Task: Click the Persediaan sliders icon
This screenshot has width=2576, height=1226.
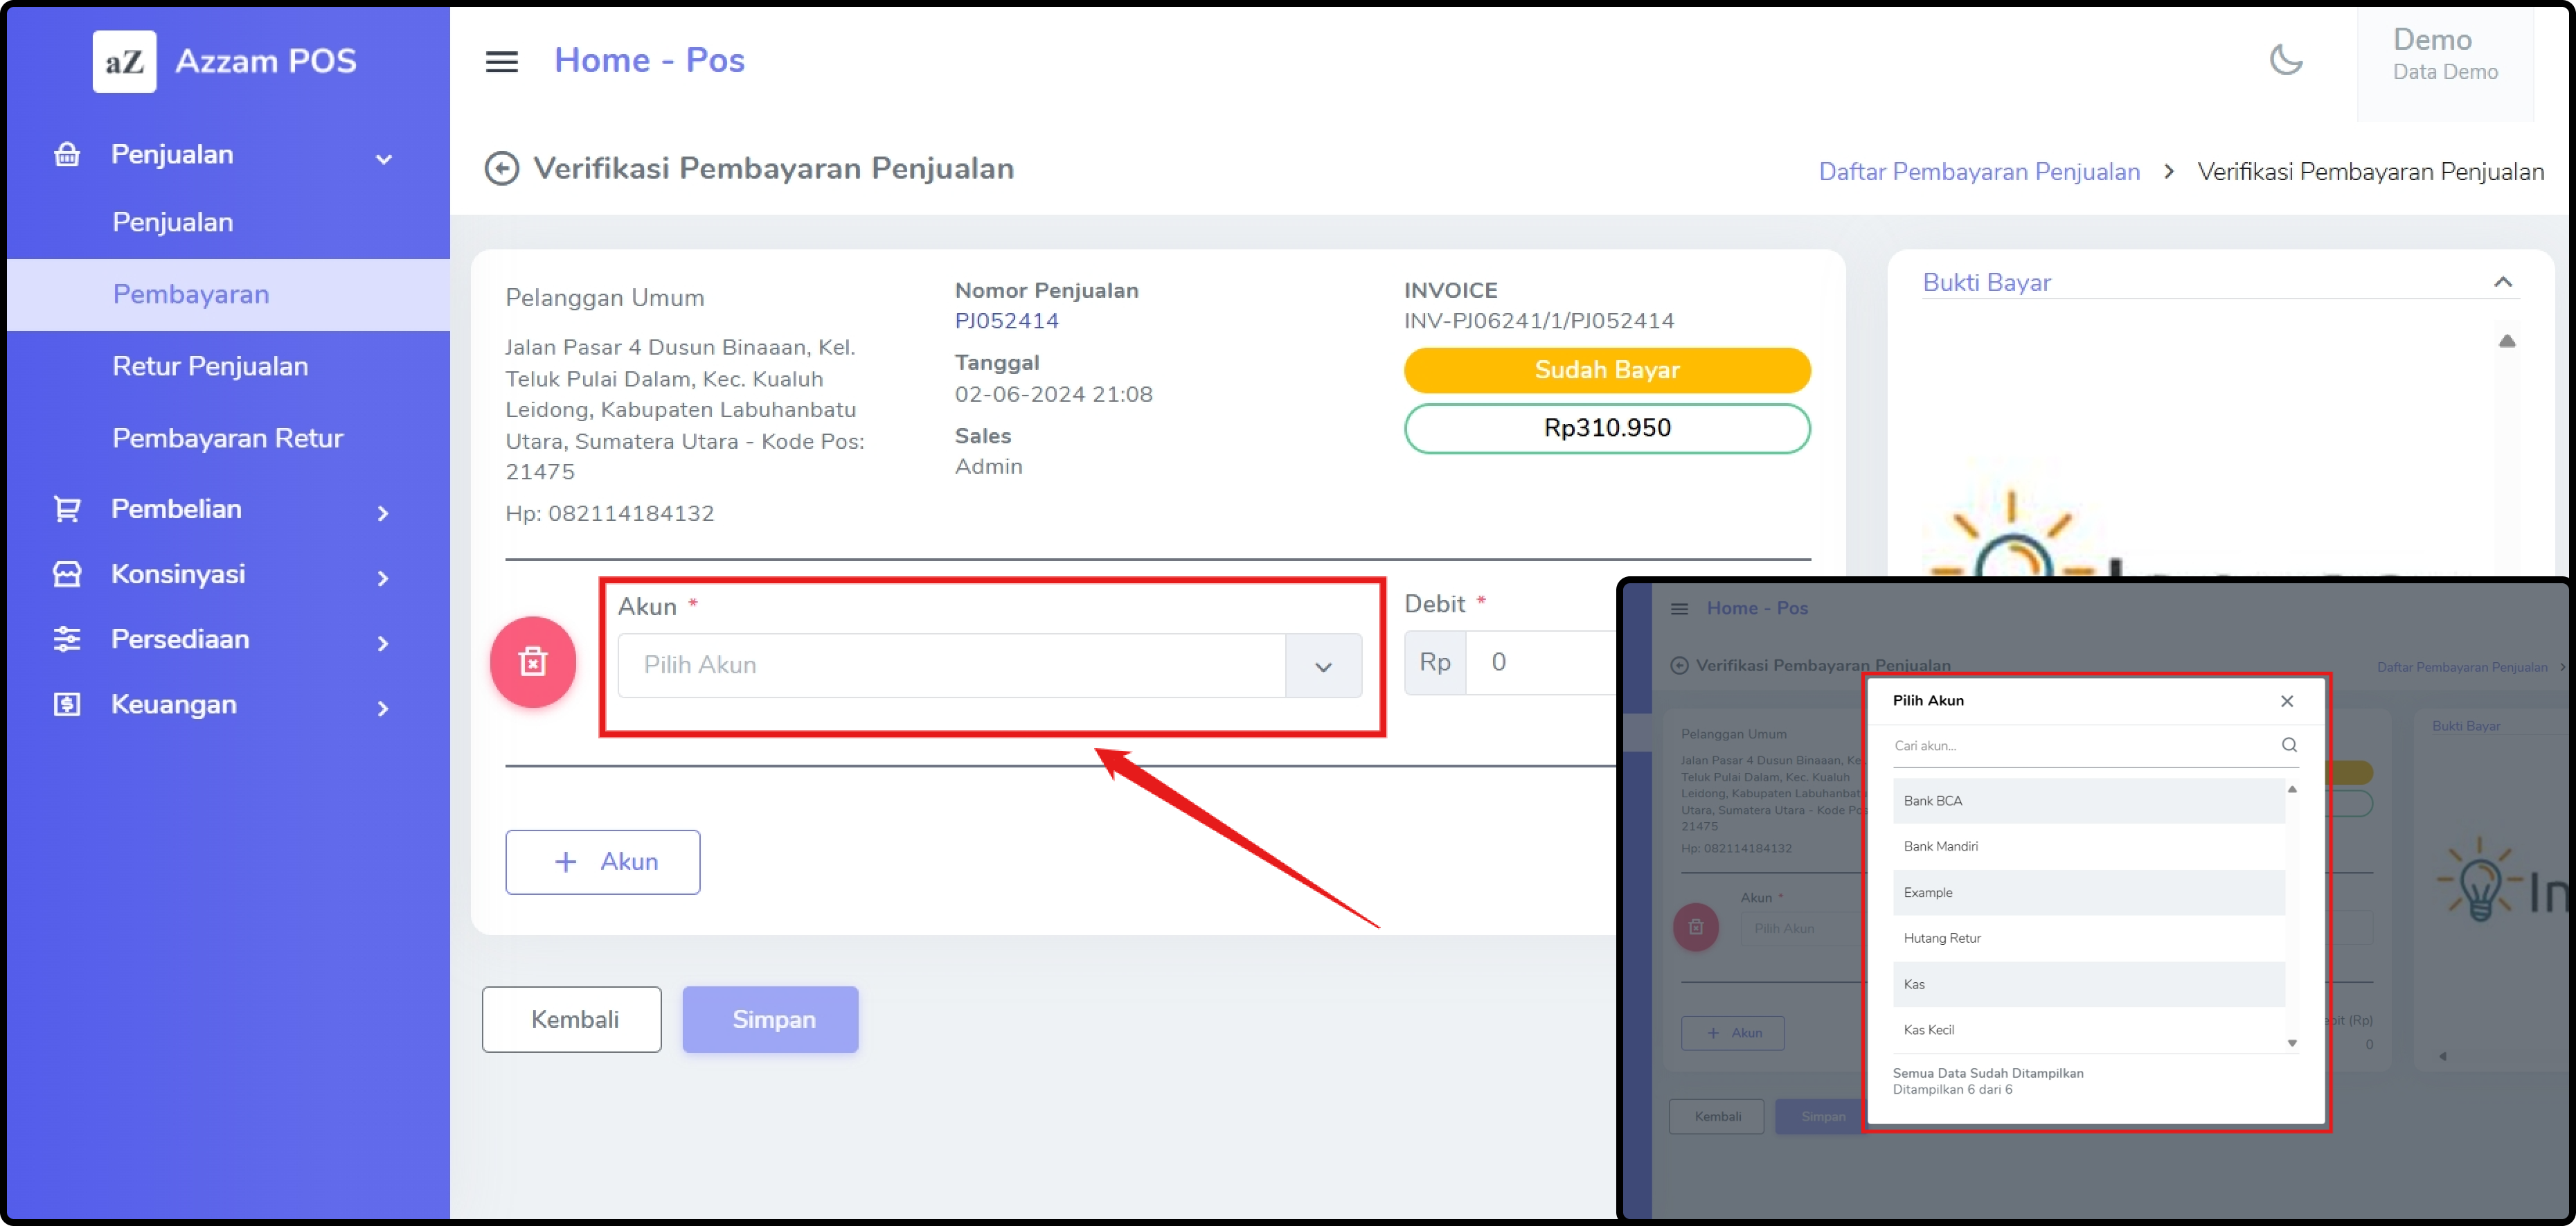Action: coord(67,639)
